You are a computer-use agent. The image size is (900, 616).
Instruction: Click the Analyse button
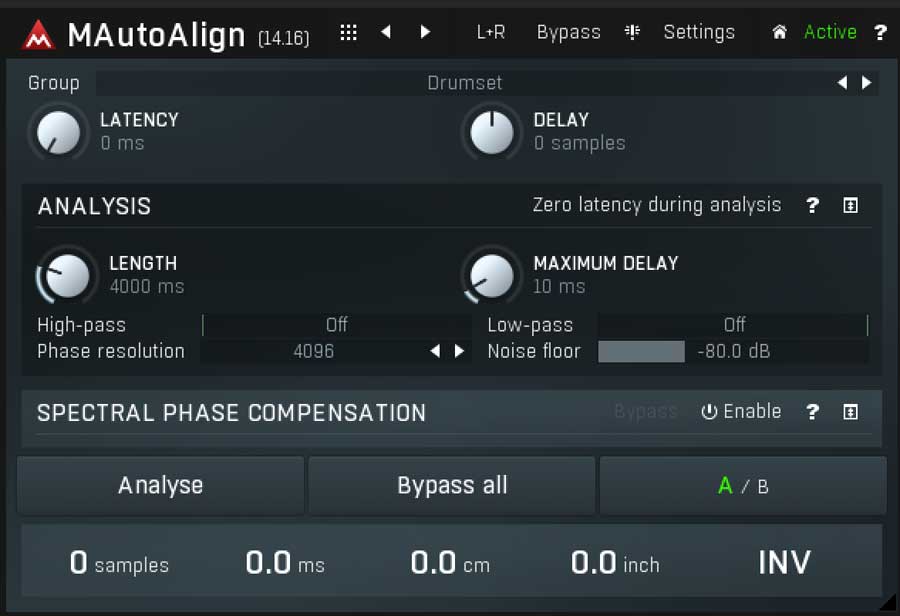[161, 486]
